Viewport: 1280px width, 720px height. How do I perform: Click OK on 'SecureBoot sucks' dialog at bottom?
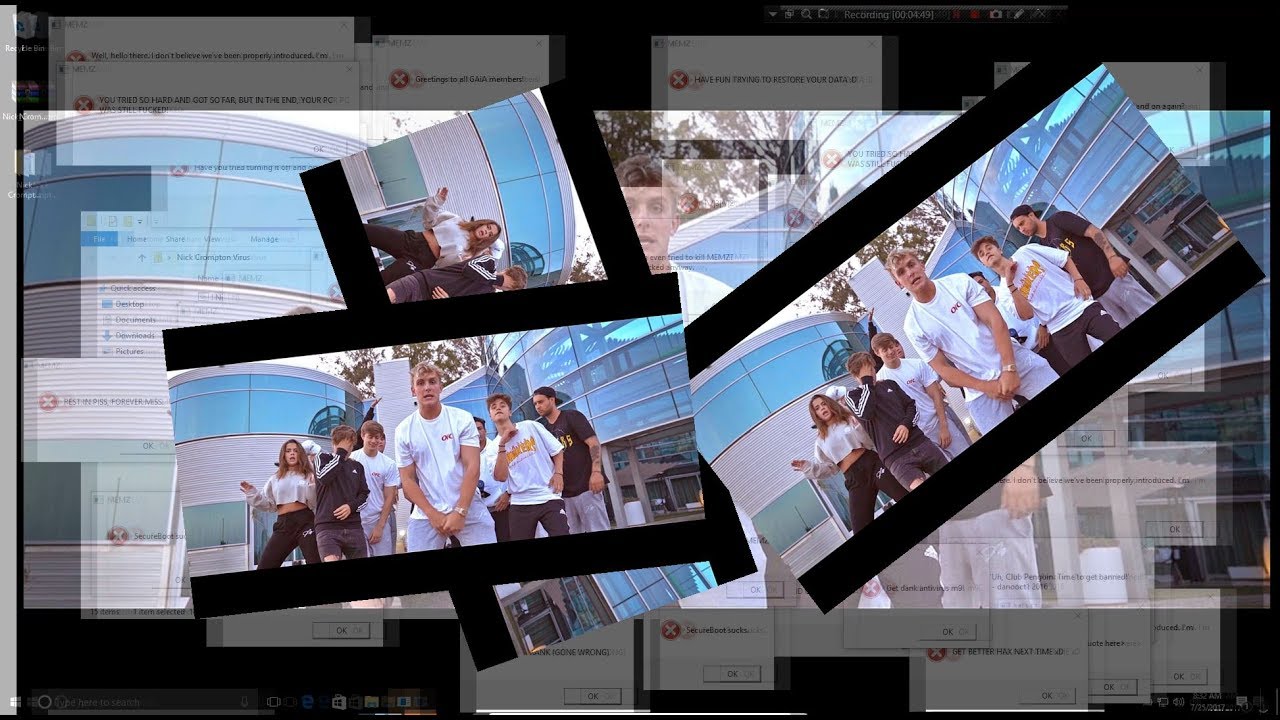click(732, 674)
